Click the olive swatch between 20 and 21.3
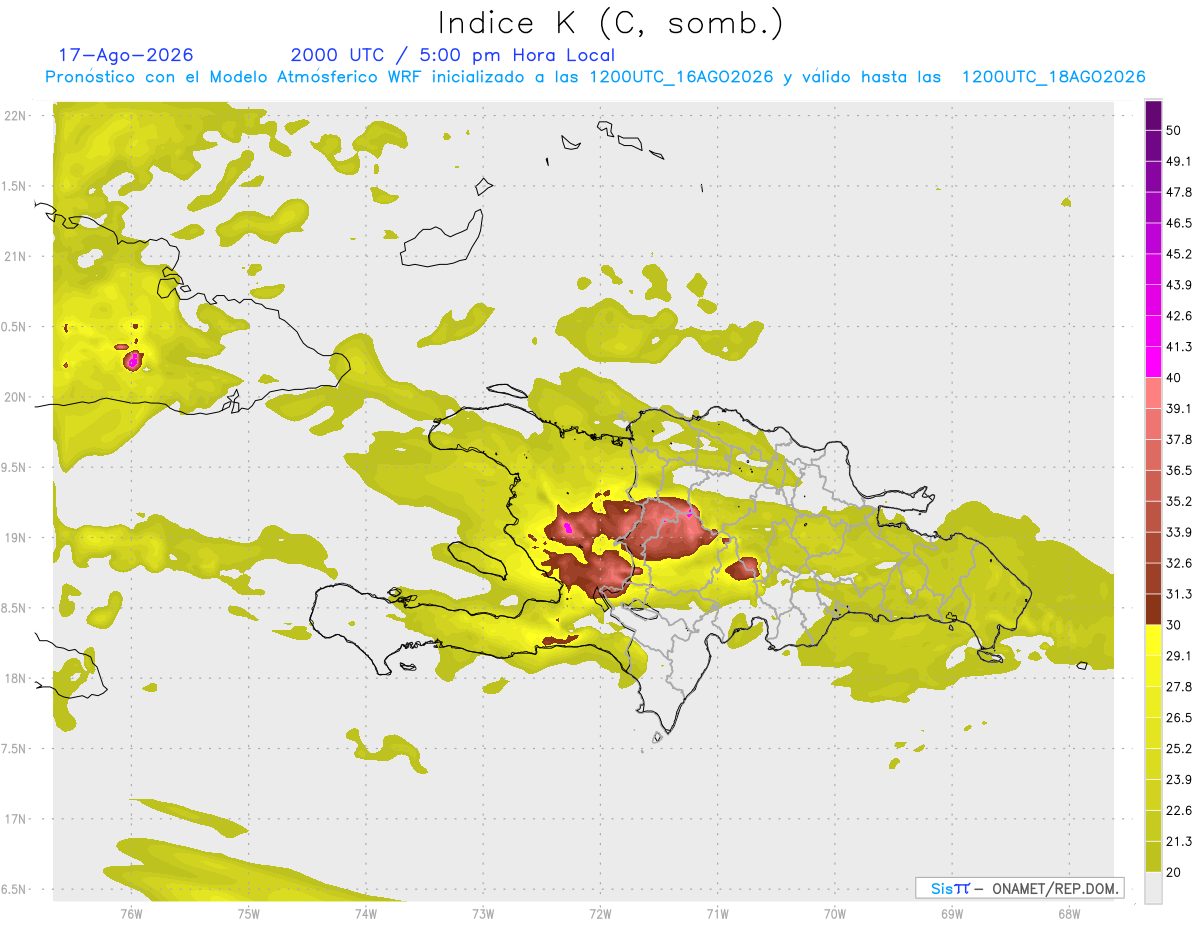The image size is (1200, 927). tap(1153, 856)
